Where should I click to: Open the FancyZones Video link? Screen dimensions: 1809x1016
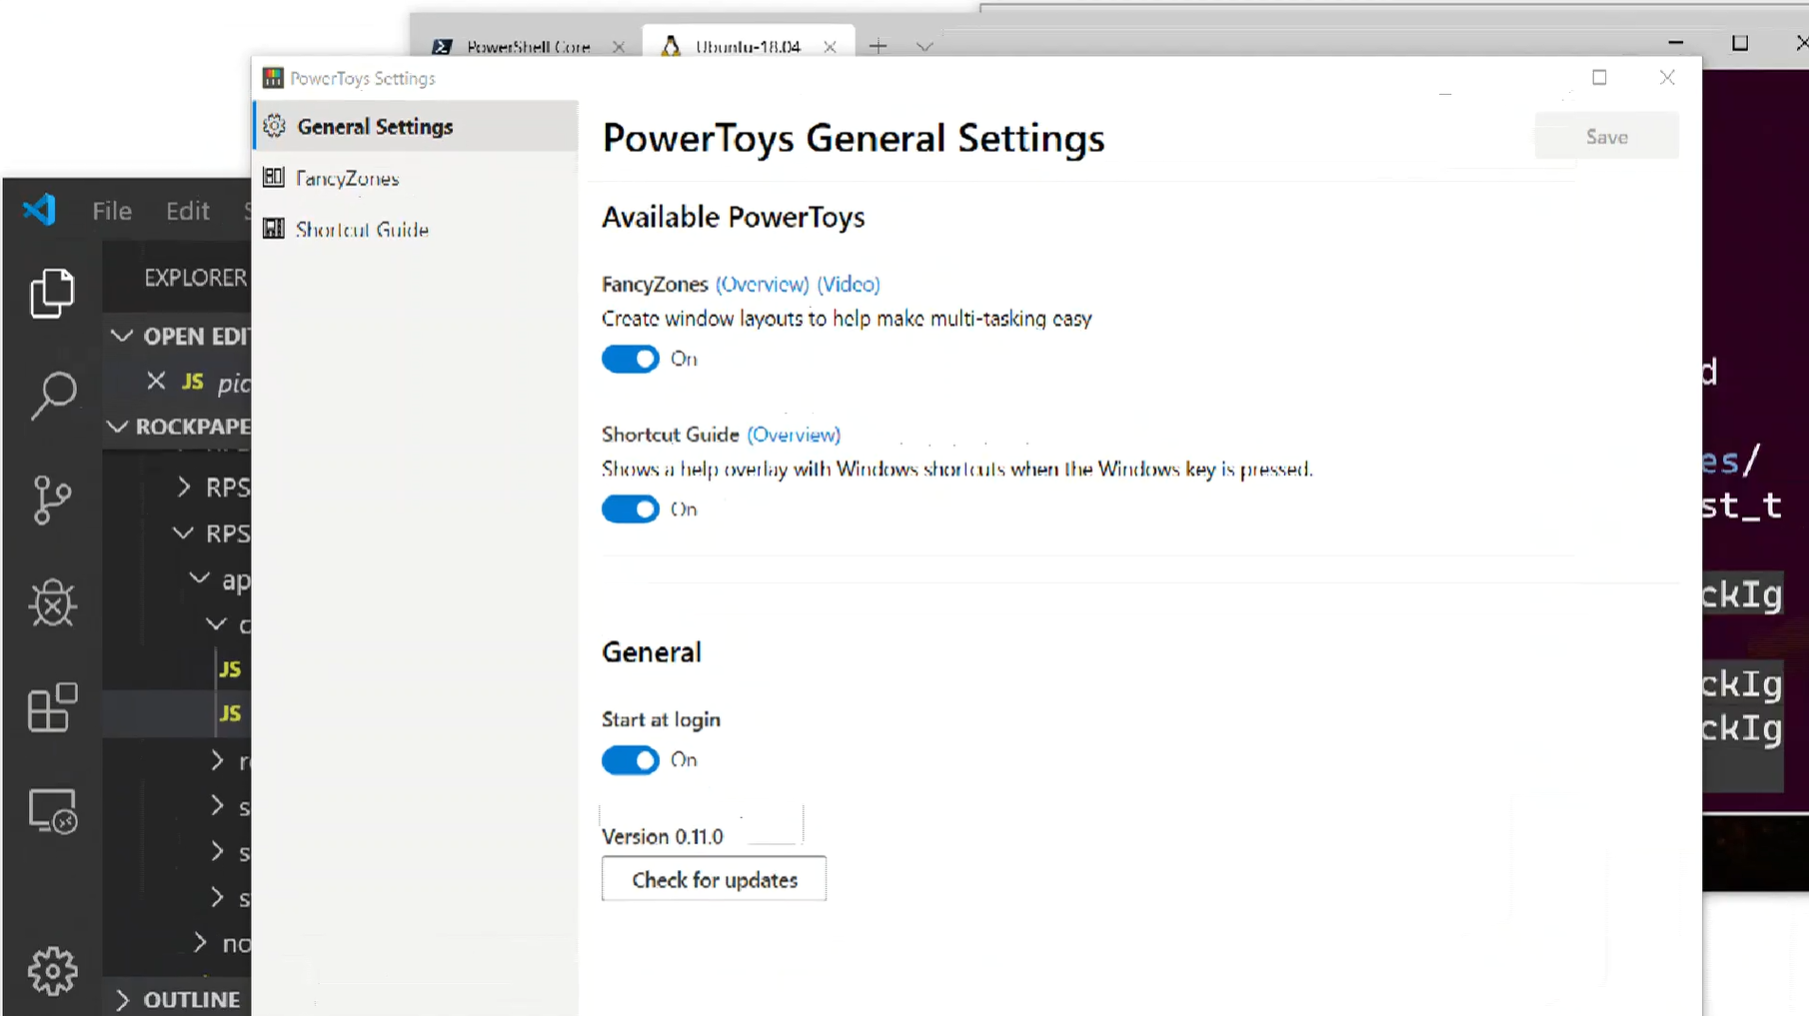click(x=848, y=284)
